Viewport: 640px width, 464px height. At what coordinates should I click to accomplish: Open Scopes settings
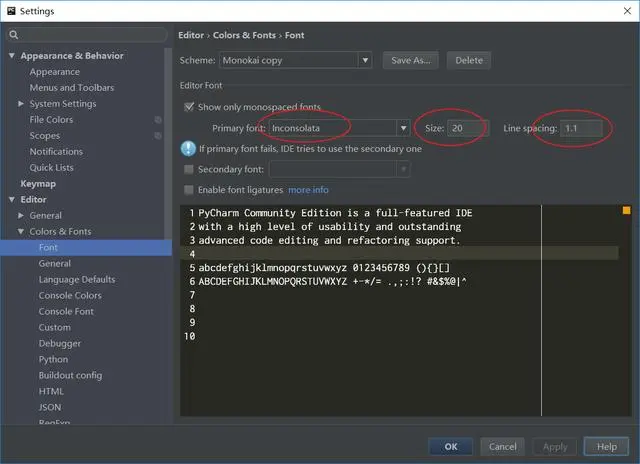pos(44,135)
